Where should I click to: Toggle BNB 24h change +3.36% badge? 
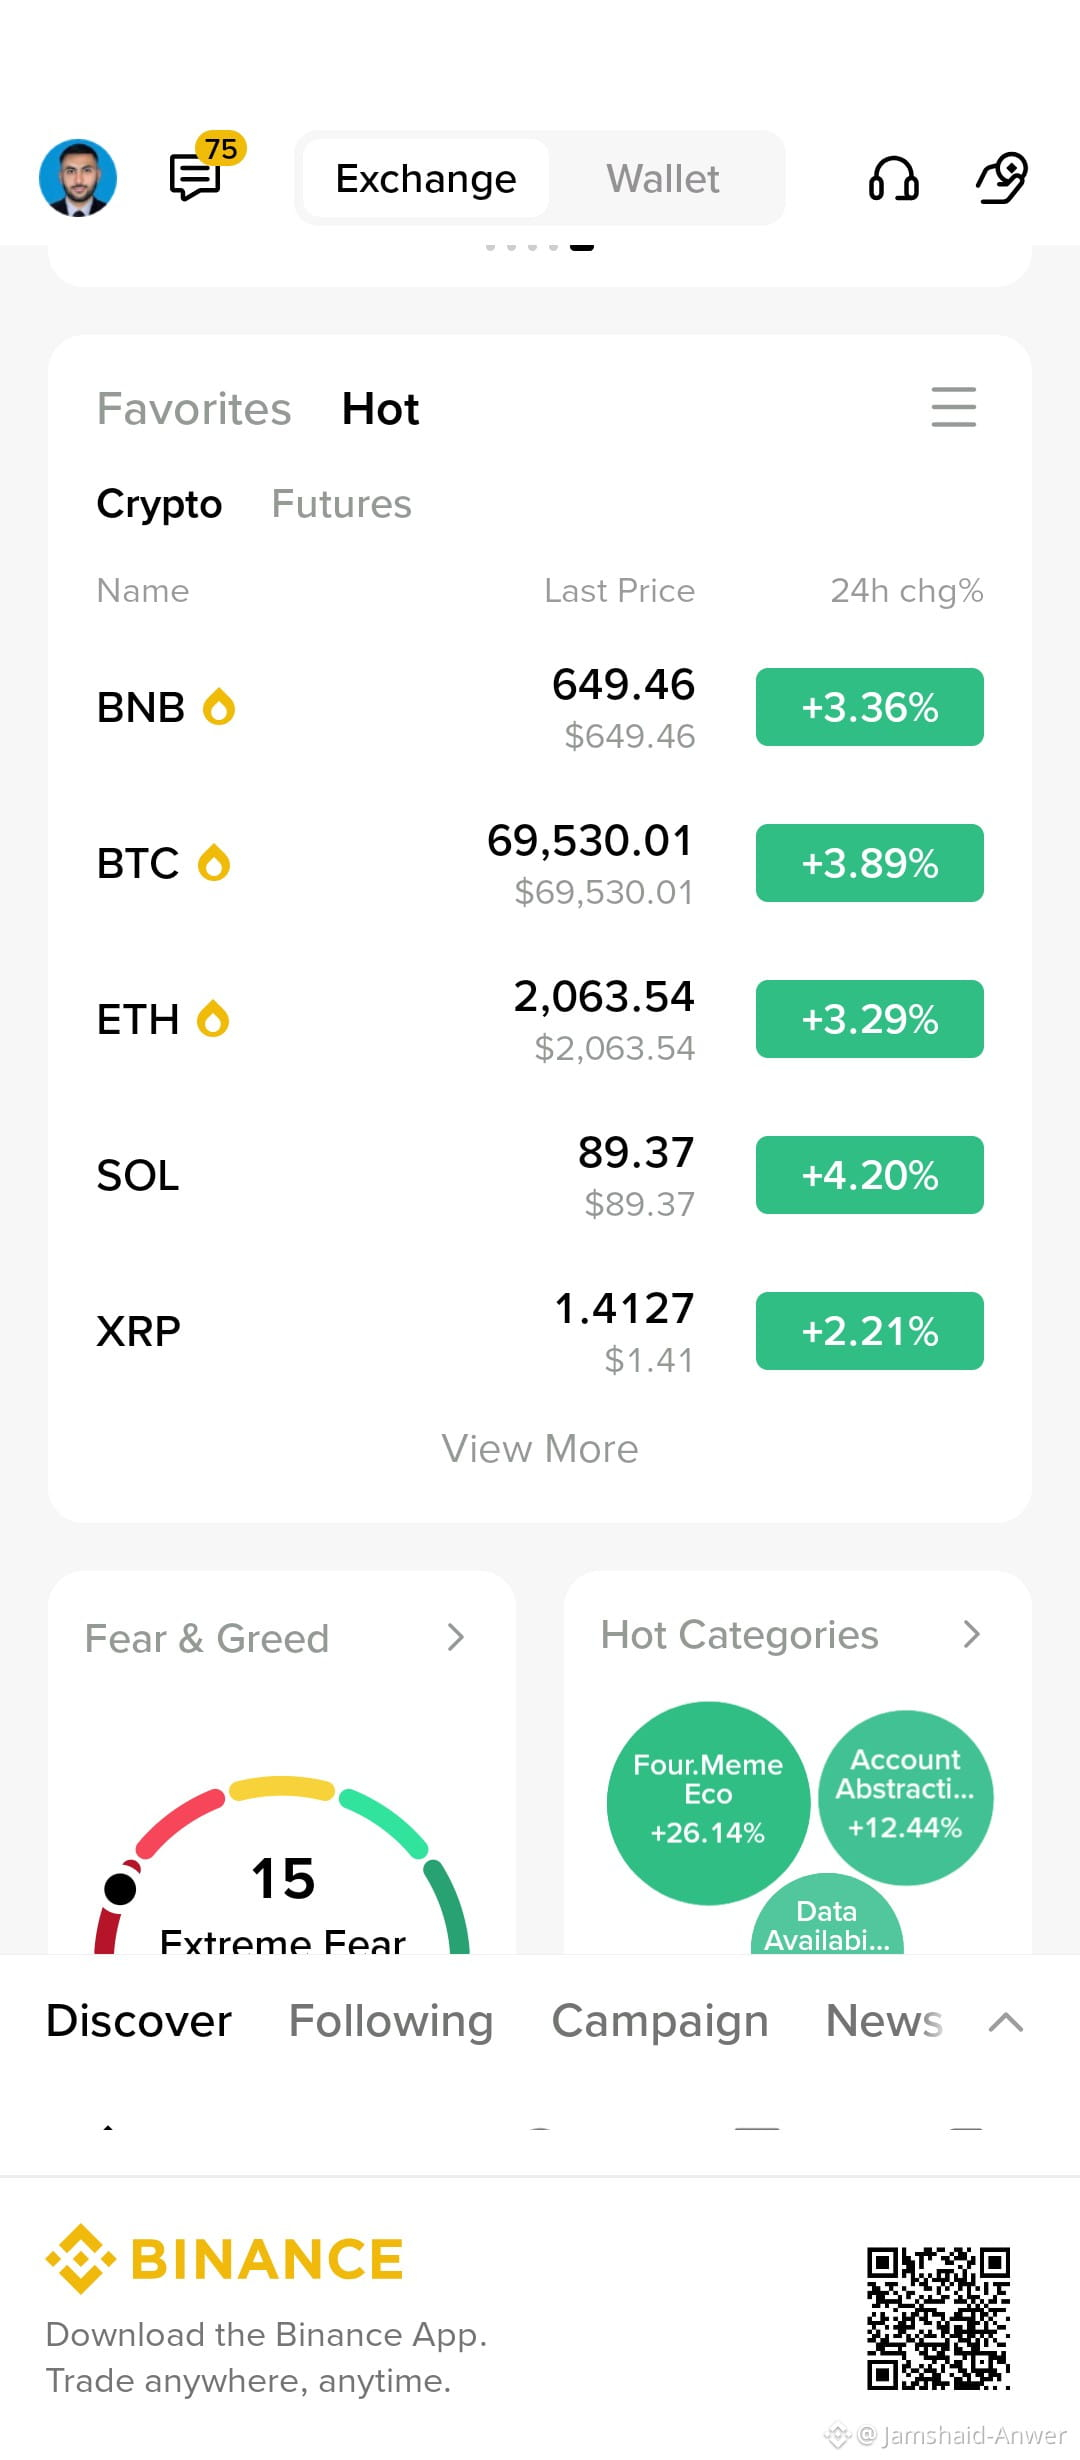click(x=870, y=707)
